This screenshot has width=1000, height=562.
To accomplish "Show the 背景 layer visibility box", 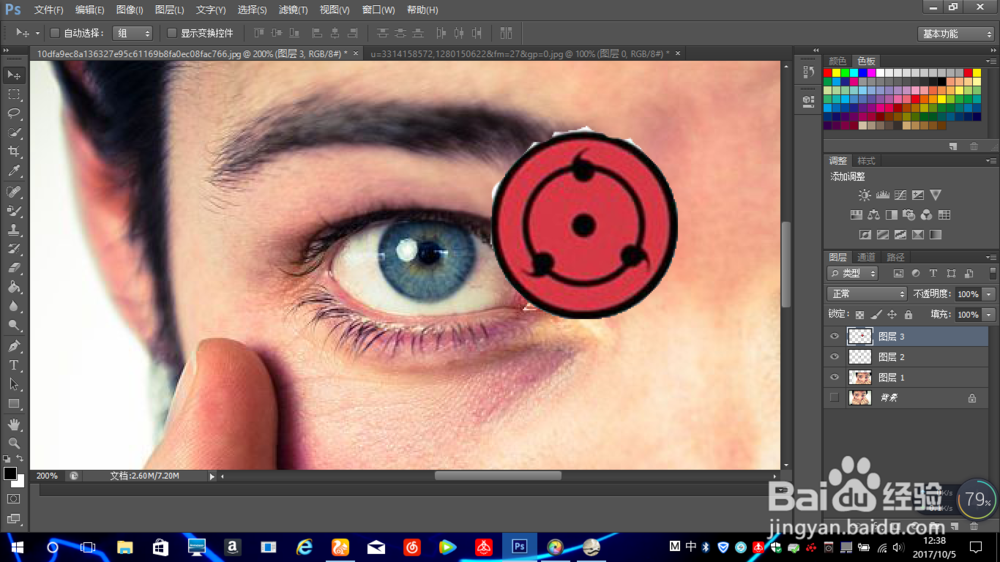I will pyautogui.click(x=834, y=397).
